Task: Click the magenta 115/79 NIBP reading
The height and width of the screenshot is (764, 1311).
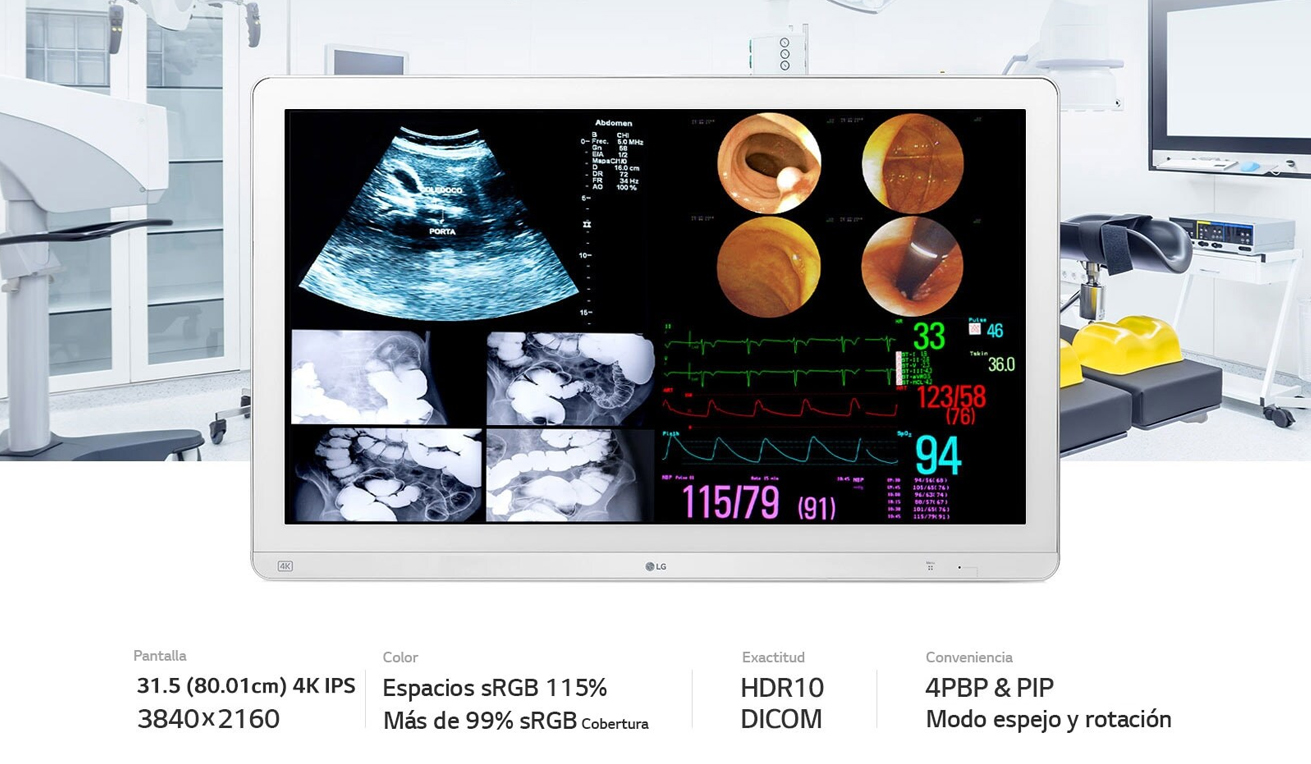Action: coord(730,503)
